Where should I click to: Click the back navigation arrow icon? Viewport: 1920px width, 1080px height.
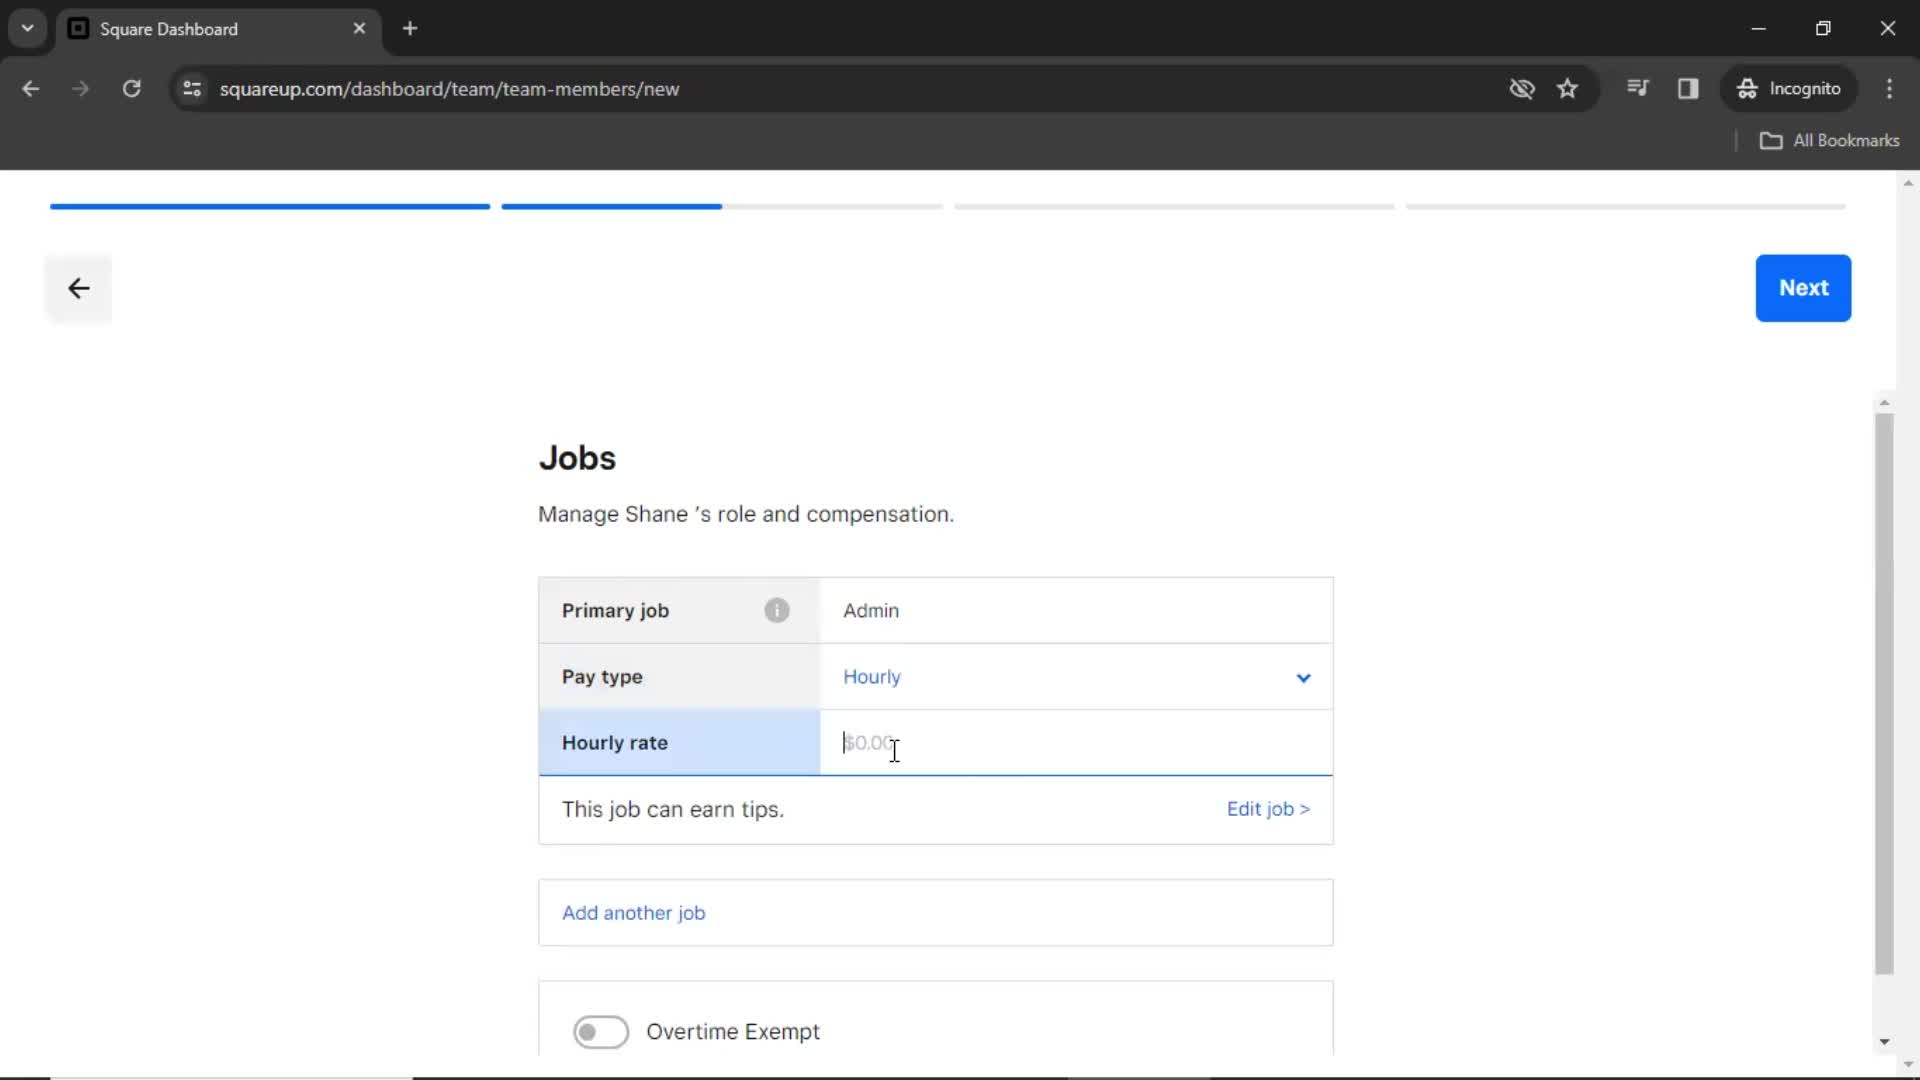point(78,287)
